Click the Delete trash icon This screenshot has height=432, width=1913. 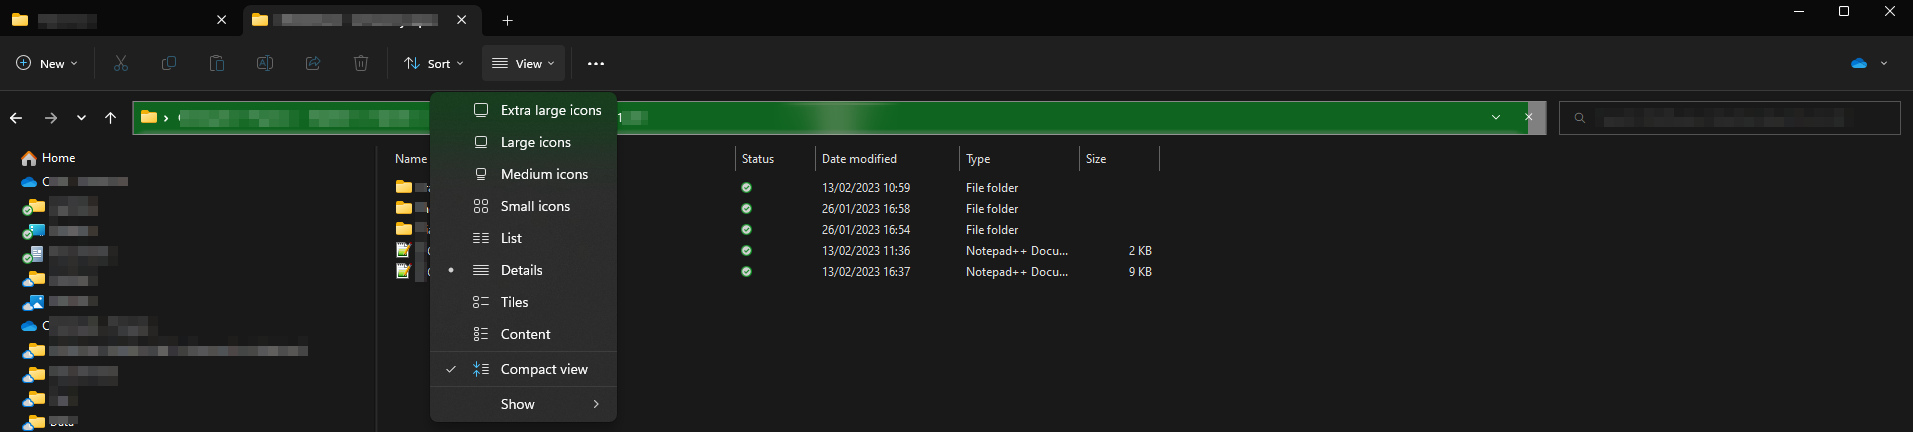(361, 63)
